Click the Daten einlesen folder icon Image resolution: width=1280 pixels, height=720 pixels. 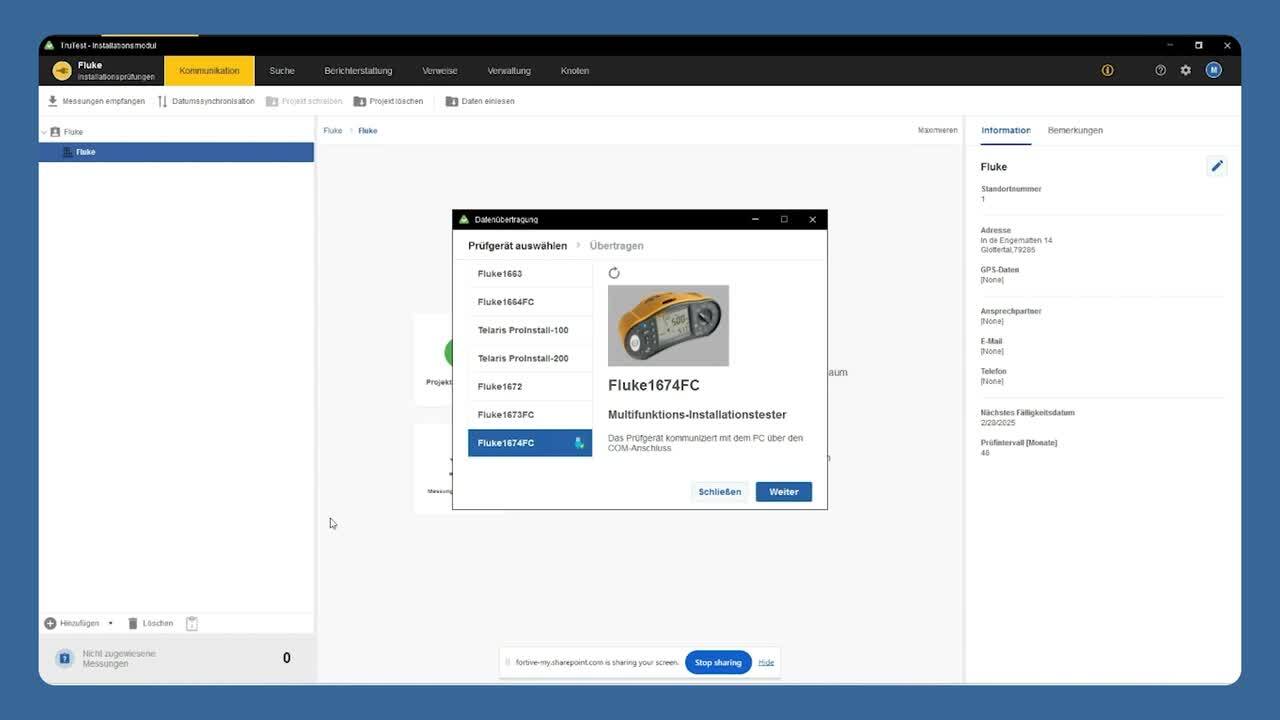(452, 101)
